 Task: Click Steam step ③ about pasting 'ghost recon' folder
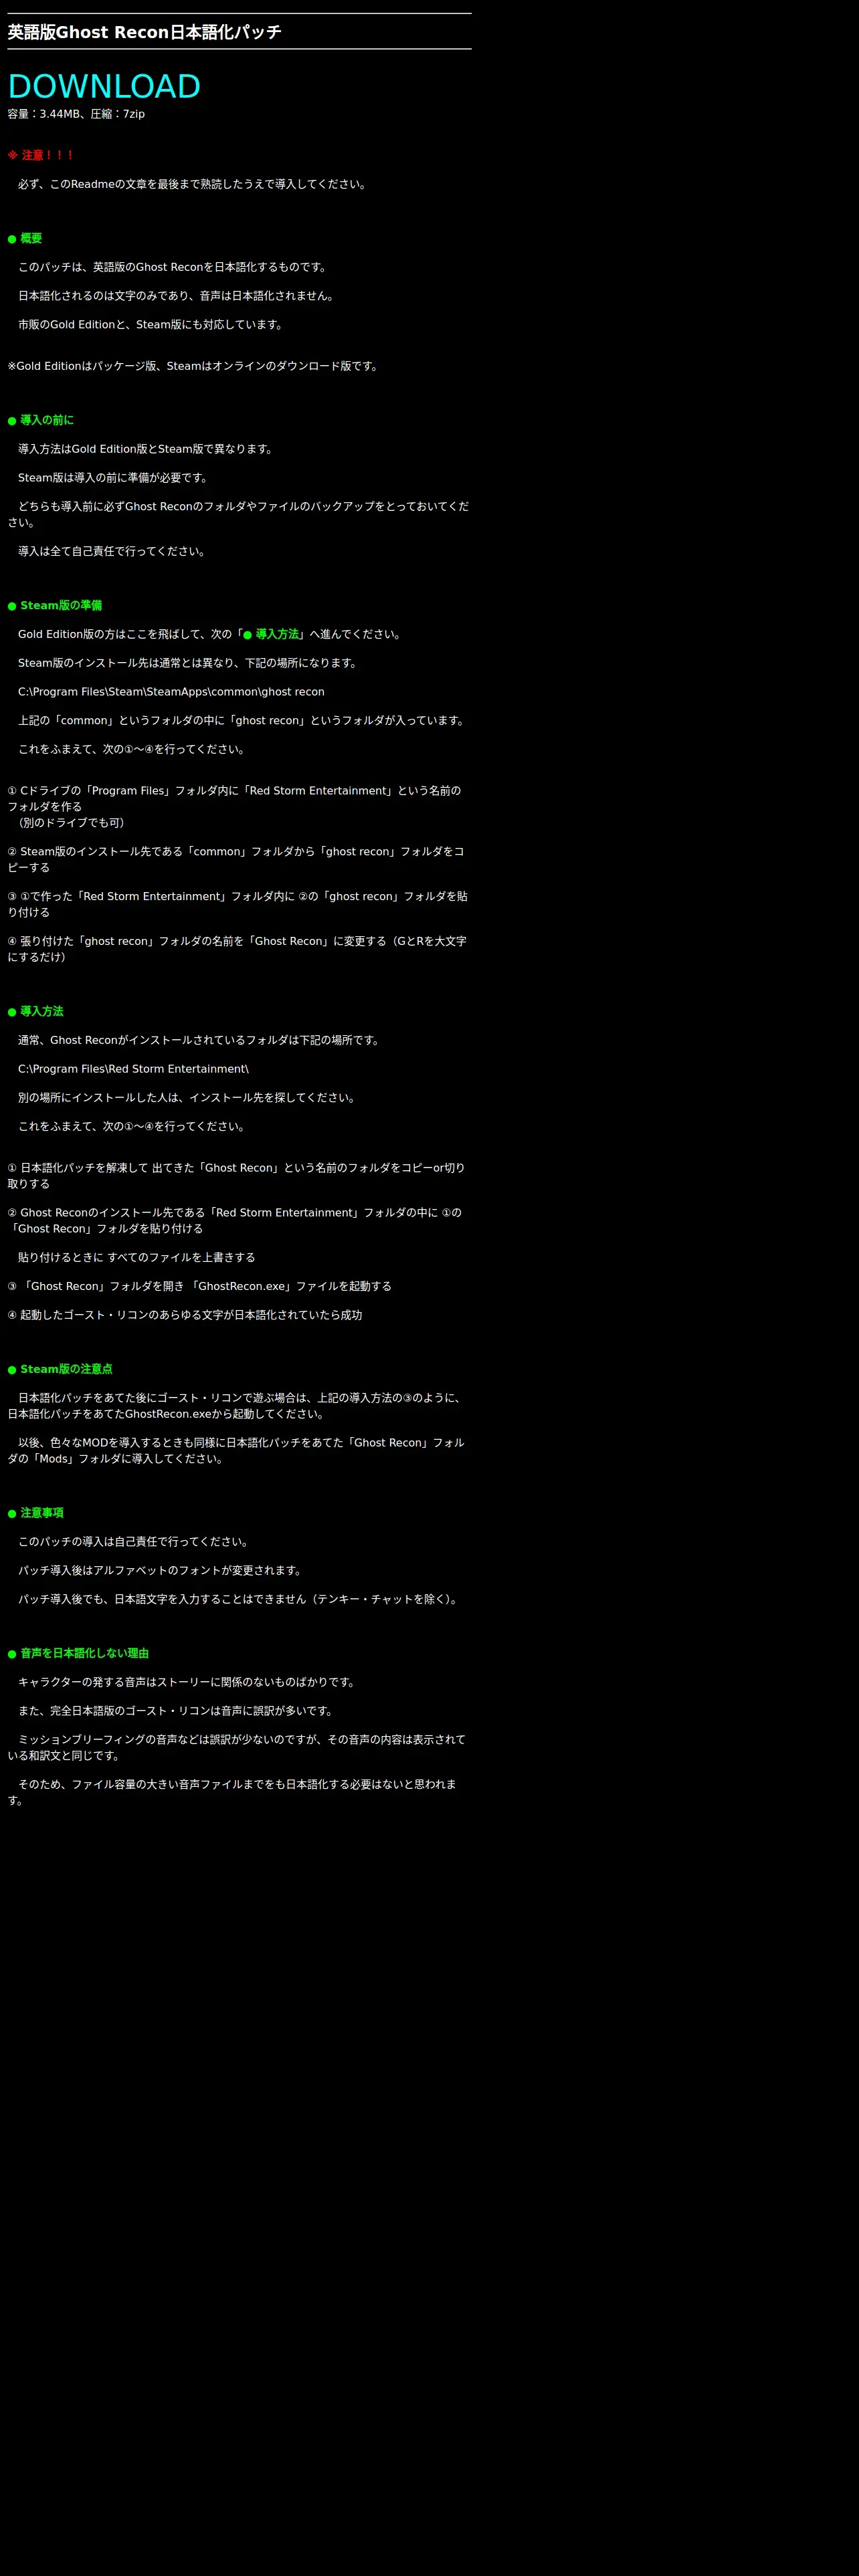(238, 904)
